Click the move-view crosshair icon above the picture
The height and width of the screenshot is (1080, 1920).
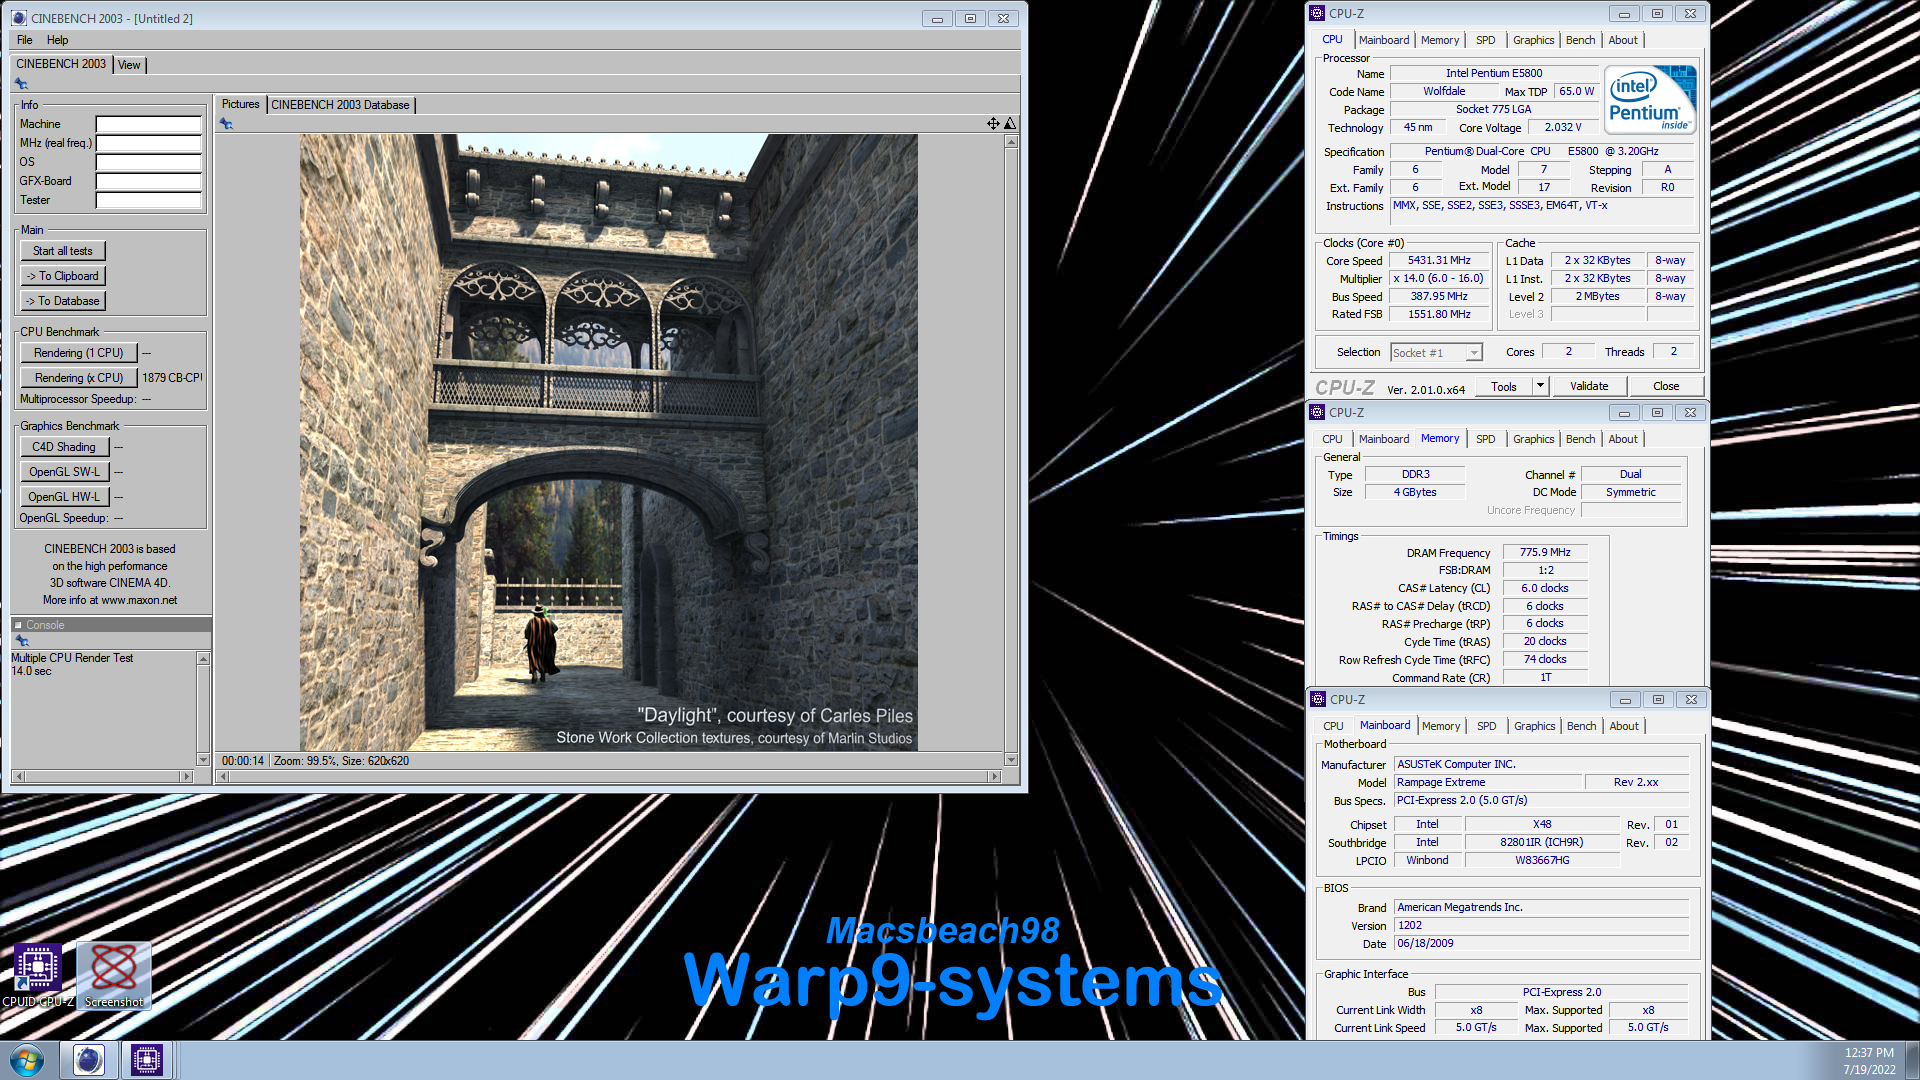pyautogui.click(x=993, y=124)
